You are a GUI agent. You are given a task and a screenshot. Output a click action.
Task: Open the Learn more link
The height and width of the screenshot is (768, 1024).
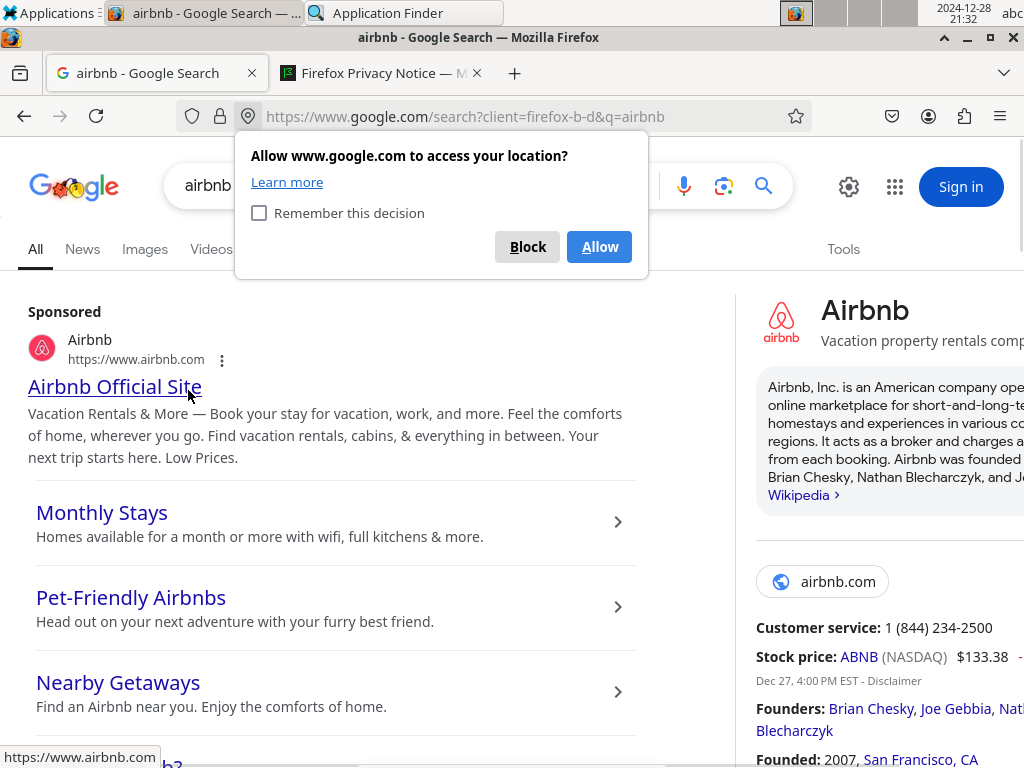[x=287, y=183]
